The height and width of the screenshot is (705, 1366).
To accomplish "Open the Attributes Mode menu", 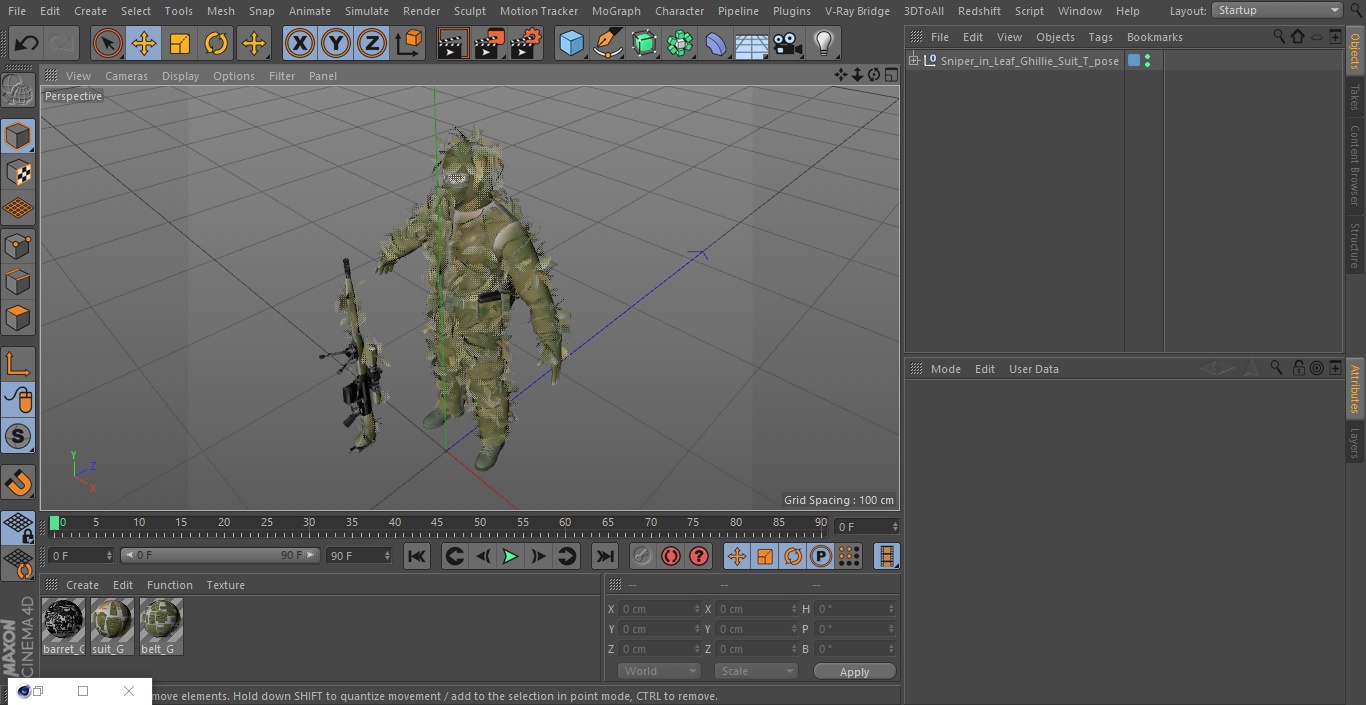I will 945,369.
